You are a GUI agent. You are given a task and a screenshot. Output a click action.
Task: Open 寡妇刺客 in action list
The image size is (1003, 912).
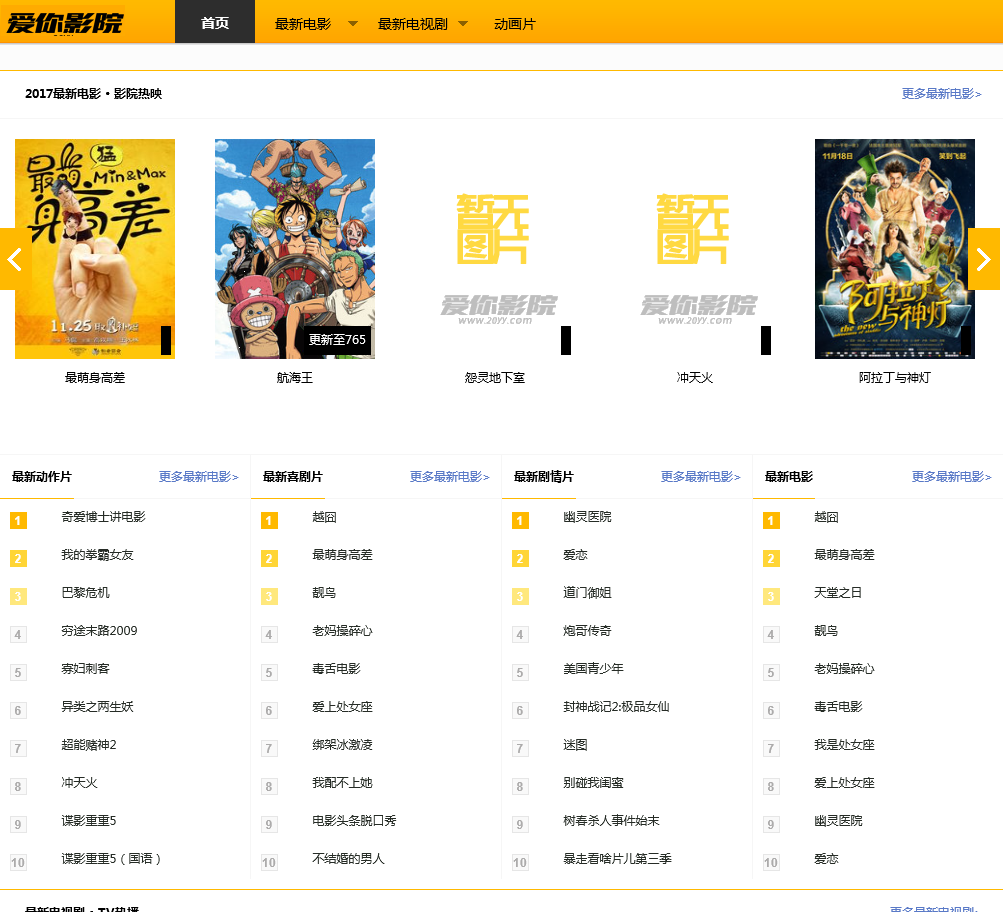click(x=85, y=669)
